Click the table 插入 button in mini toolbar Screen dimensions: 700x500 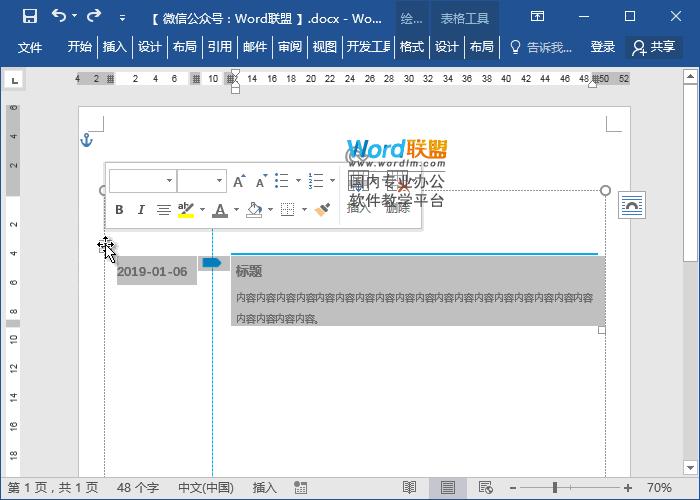coord(358,192)
